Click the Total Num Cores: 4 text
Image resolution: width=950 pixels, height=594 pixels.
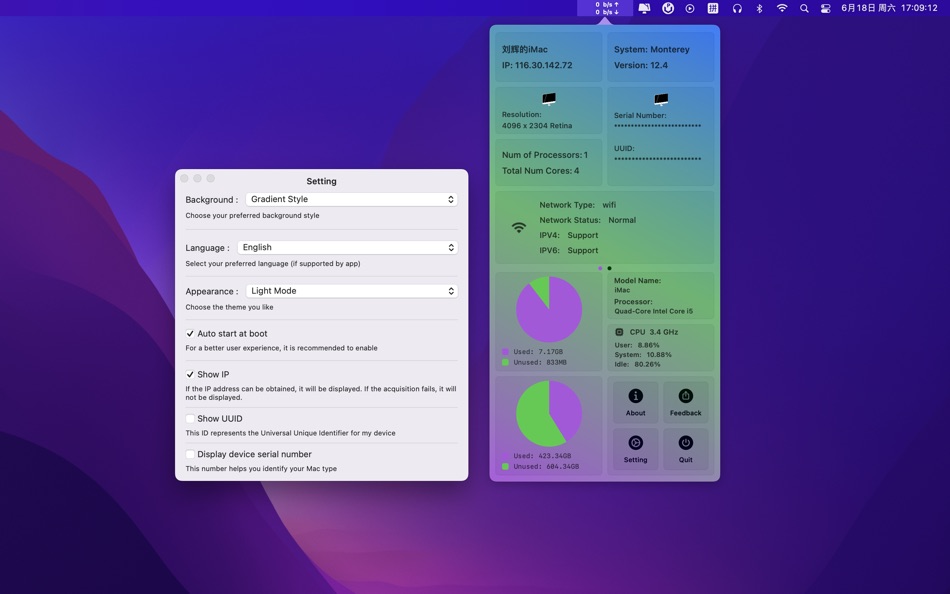point(540,171)
